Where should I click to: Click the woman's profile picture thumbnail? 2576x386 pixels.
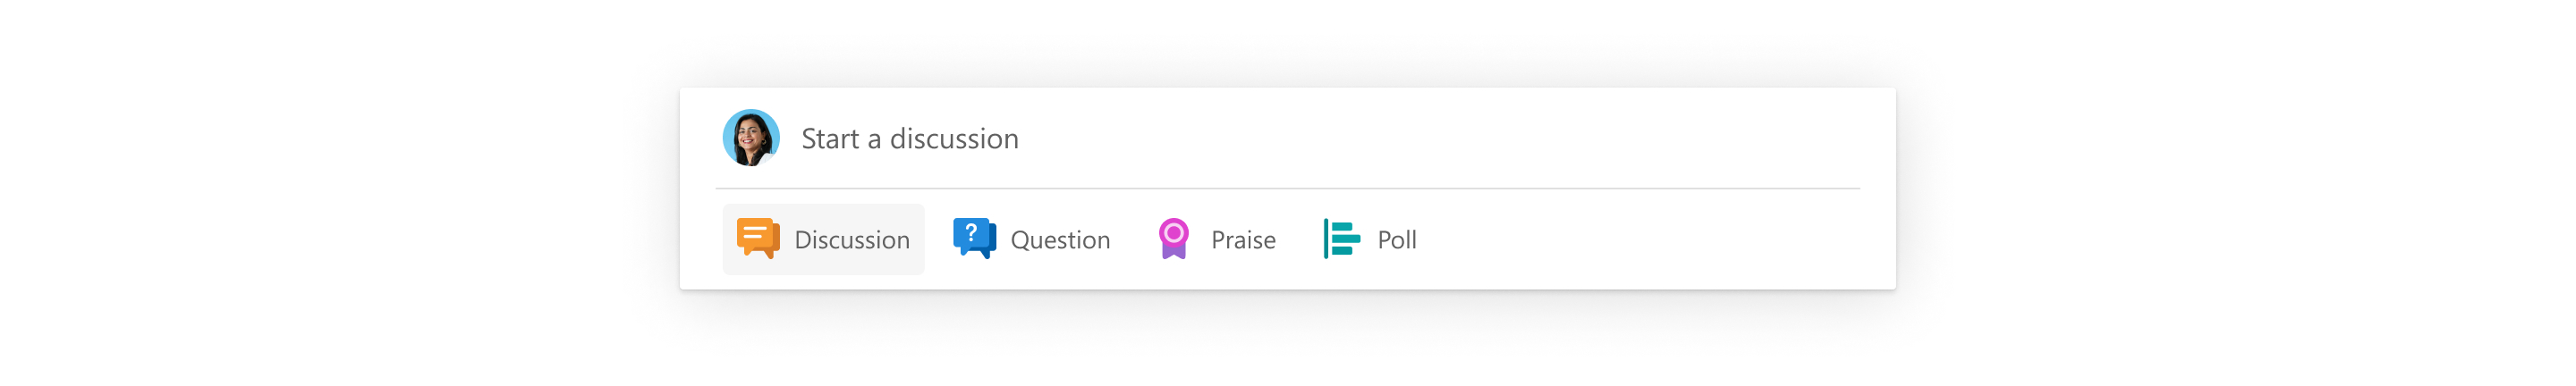pos(751,138)
